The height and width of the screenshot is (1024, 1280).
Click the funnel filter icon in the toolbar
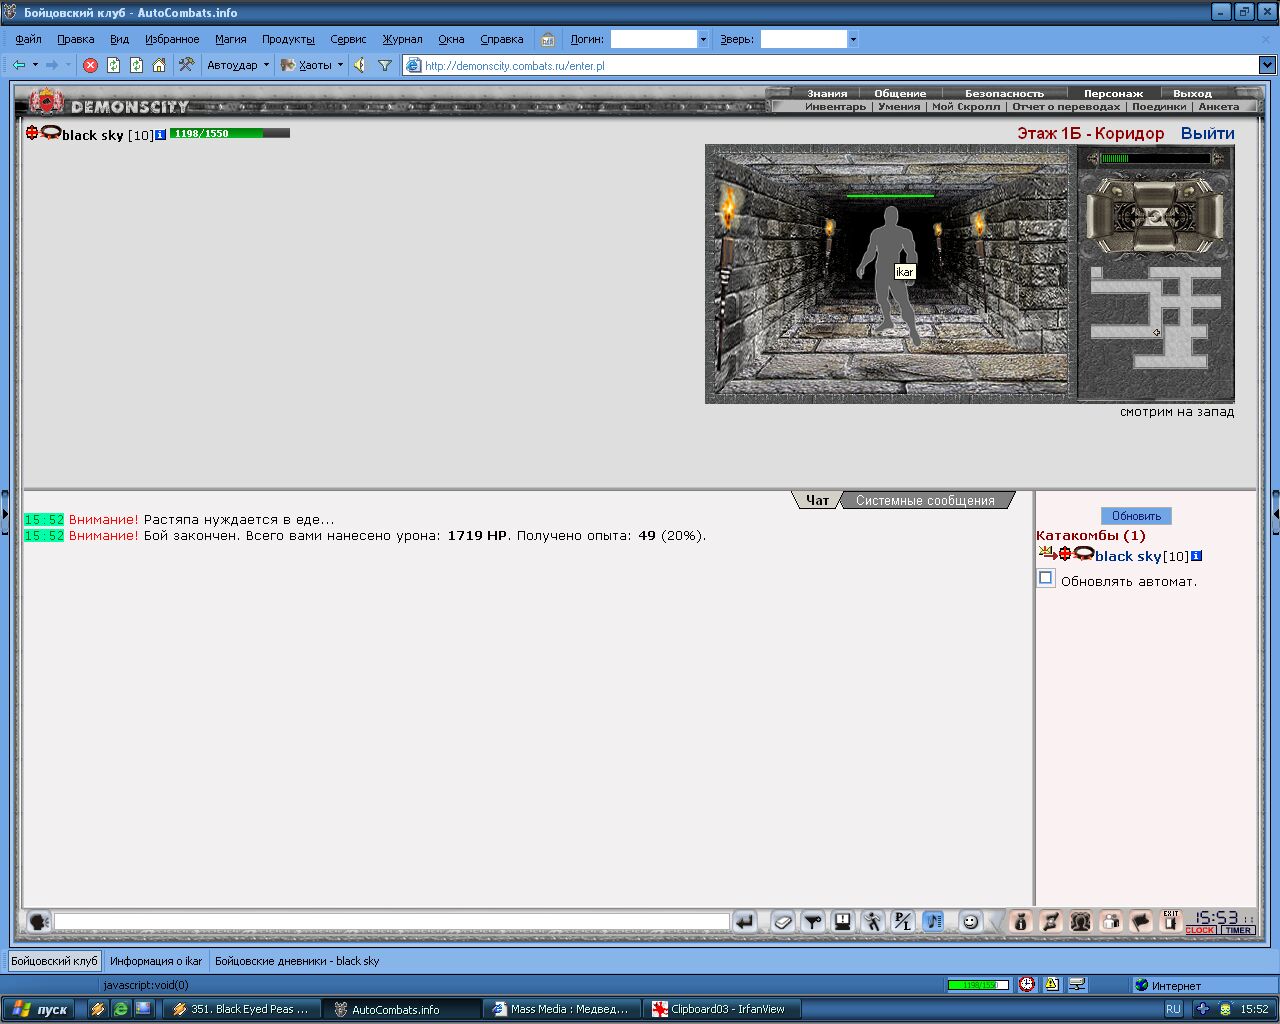coord(385,65)
